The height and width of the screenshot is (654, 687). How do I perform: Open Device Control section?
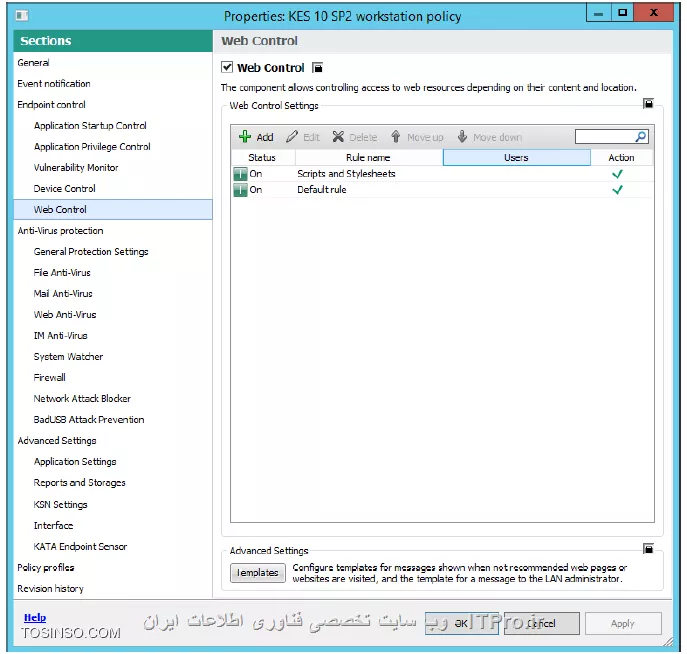(x=64, y=189)
